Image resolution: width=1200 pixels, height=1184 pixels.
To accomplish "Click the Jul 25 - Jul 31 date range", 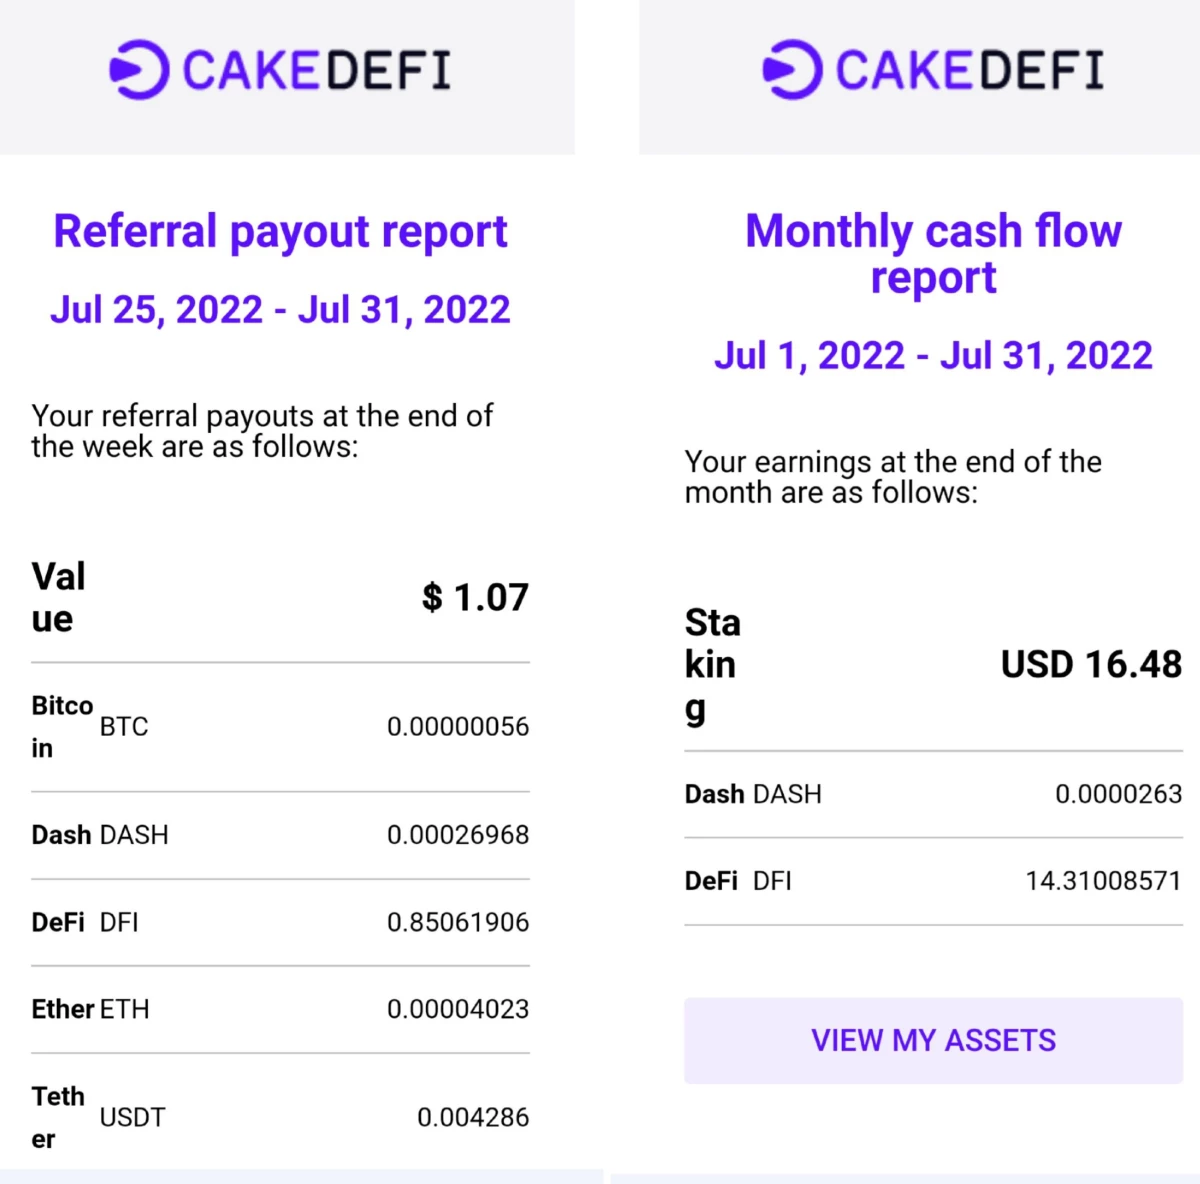I will (x=281, y=310).
